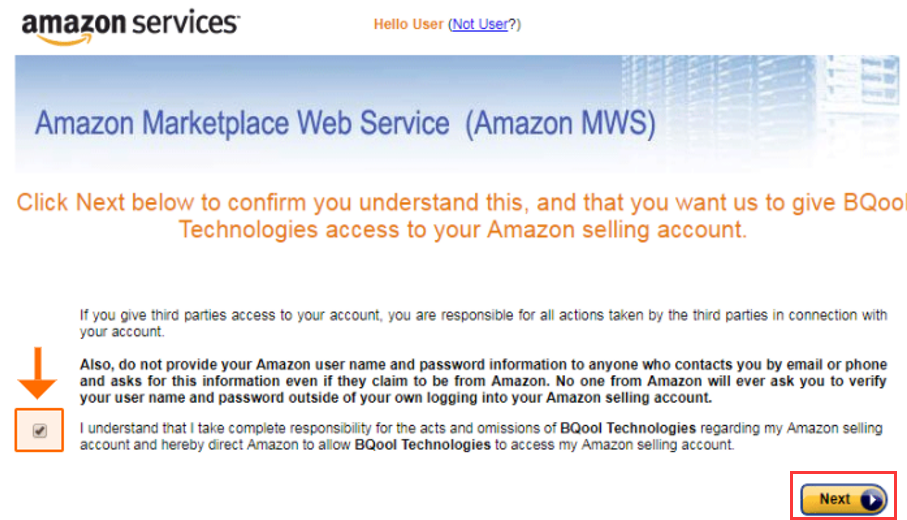Click the 'If you give third parties access' paragraph

pos(483,323)
